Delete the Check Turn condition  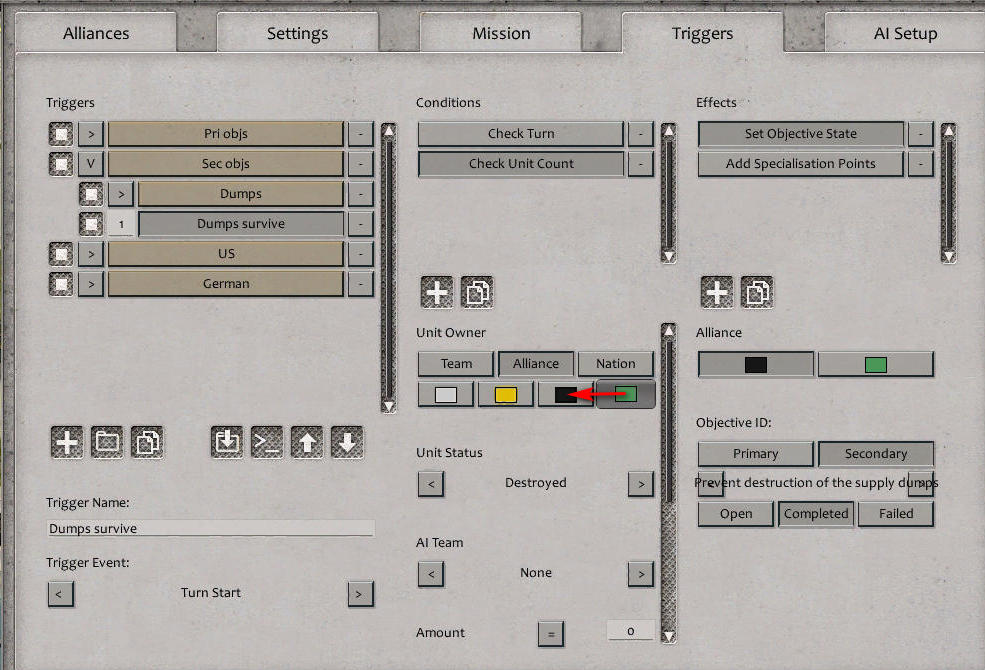click(641, 134)
